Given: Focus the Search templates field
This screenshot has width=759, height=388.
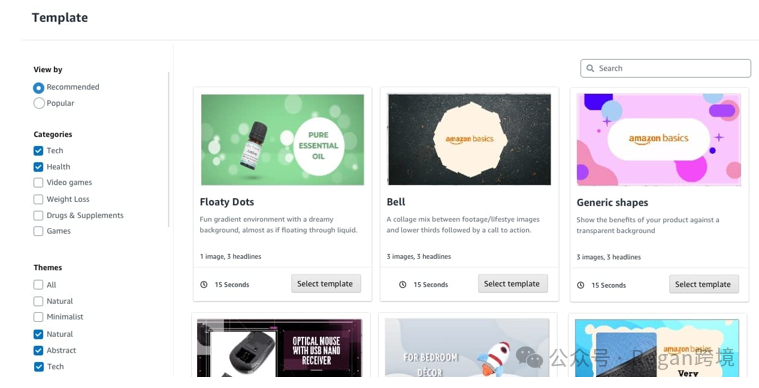Looking at the screenshot, I should (x=666, y=68).
